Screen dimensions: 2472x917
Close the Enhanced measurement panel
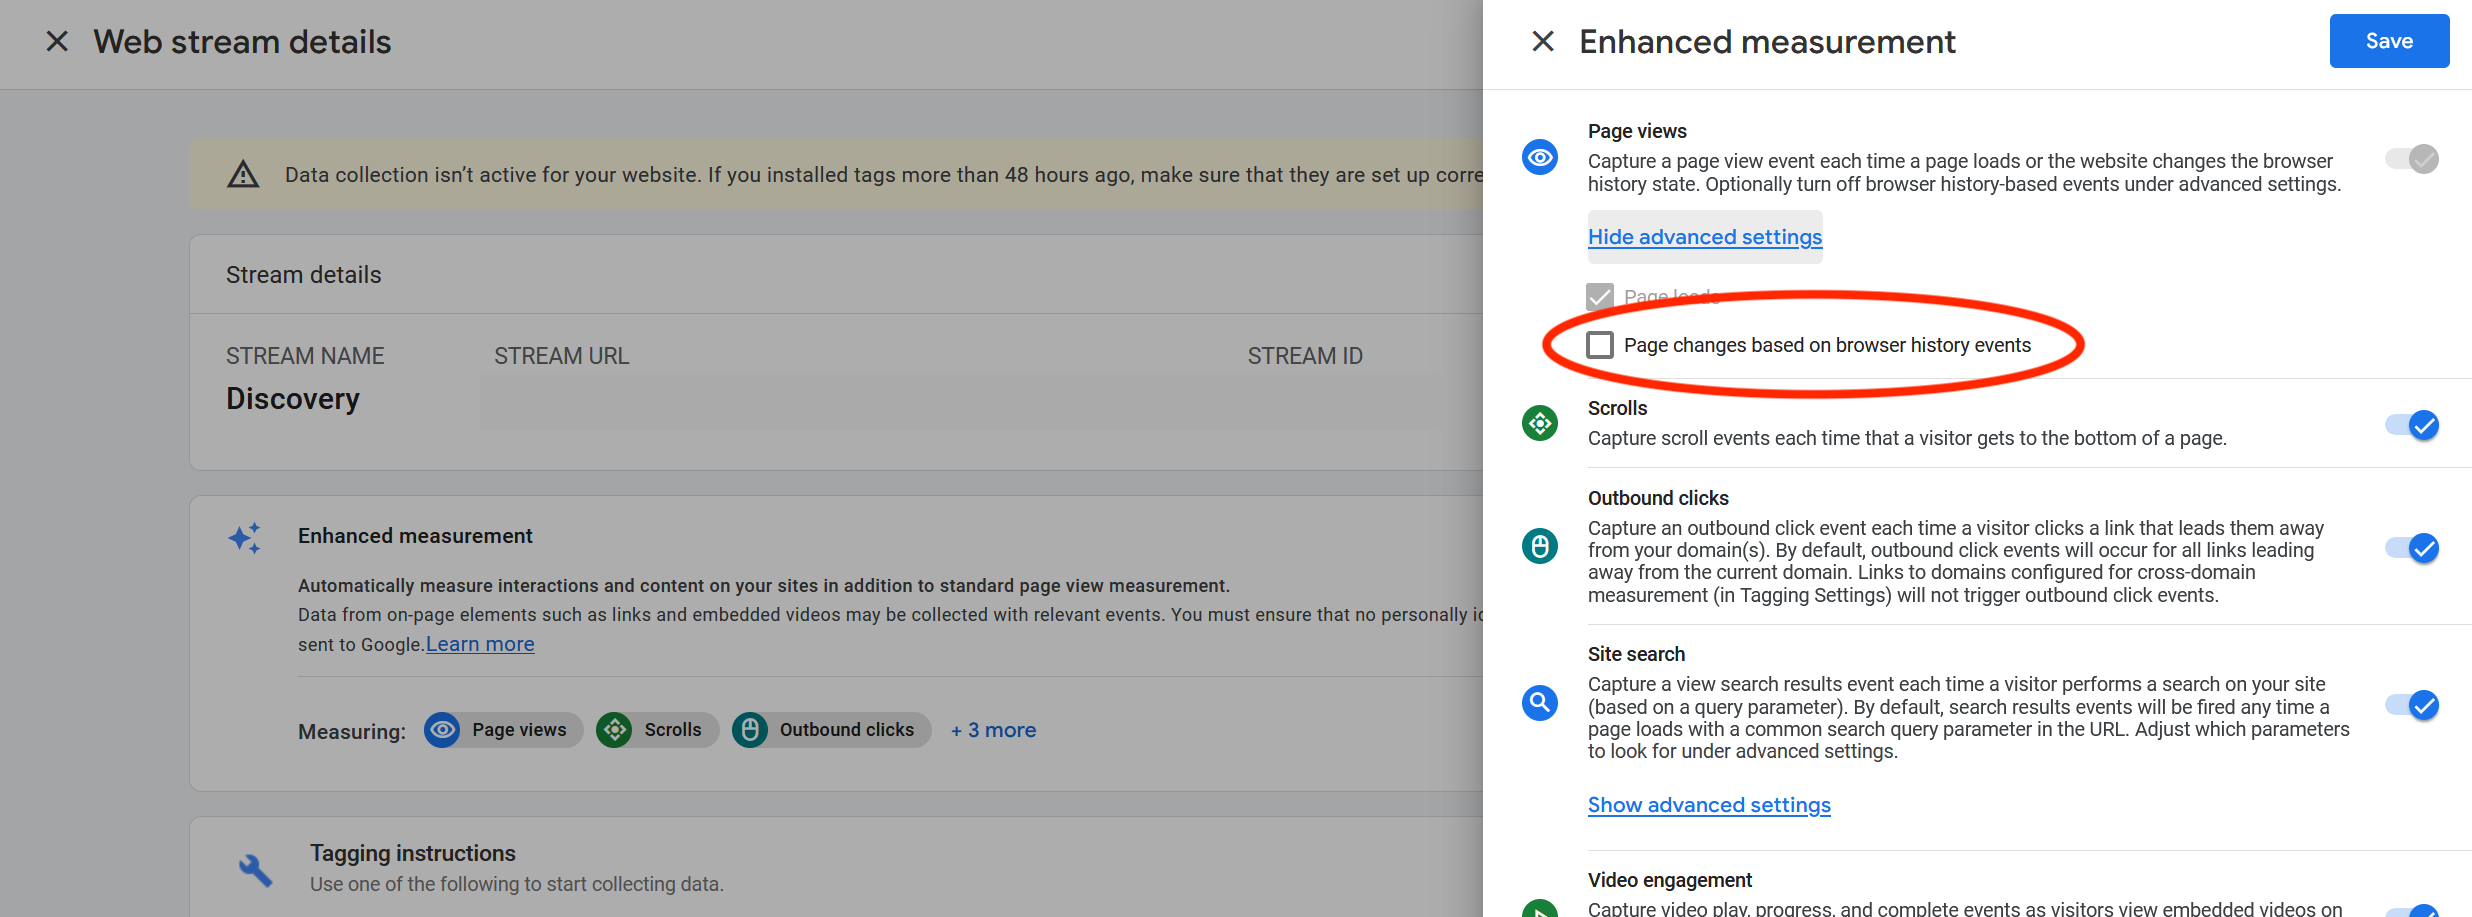[1543, 41]
